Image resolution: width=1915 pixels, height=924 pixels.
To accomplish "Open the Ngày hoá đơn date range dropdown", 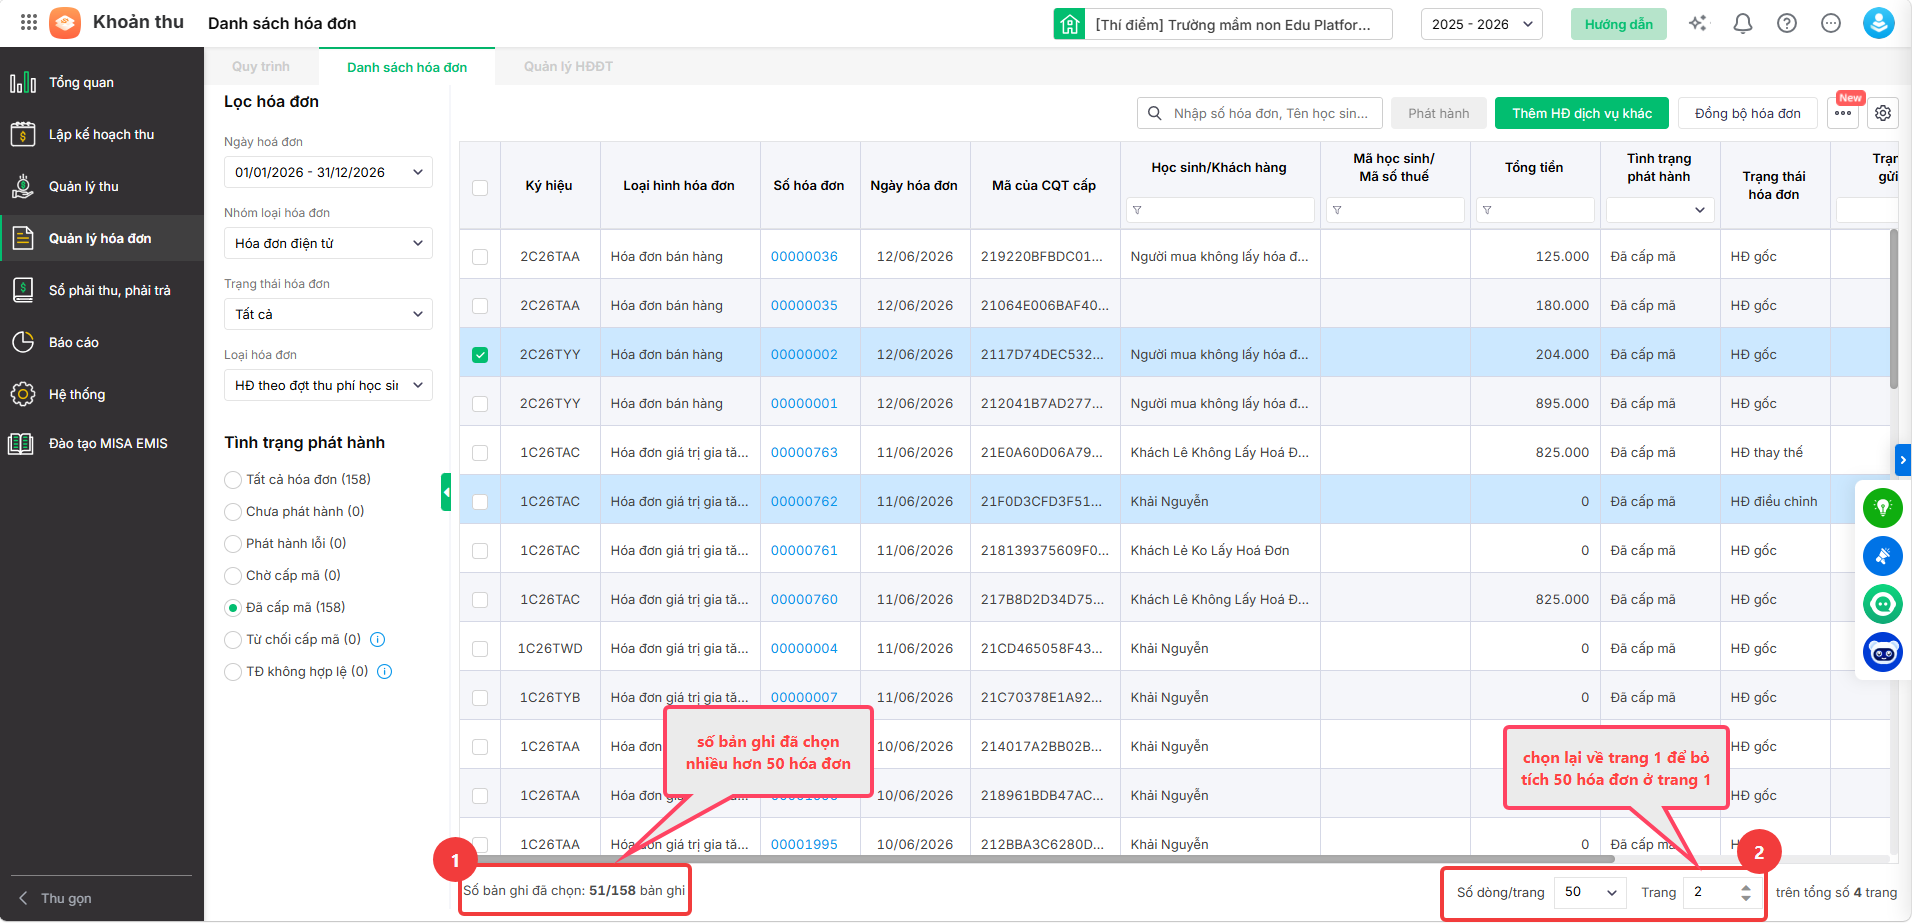I will (x=328, y=172).
